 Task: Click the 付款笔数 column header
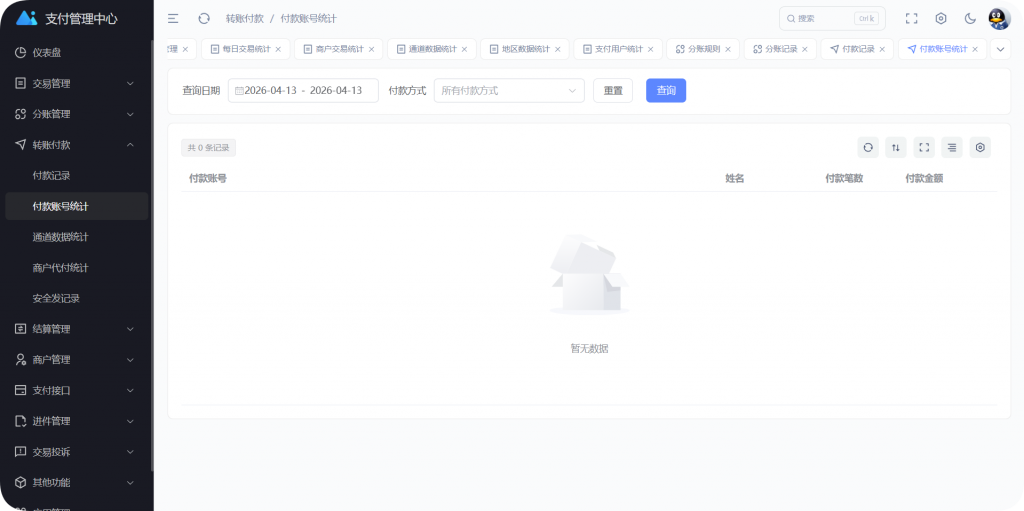pos(844,178)
